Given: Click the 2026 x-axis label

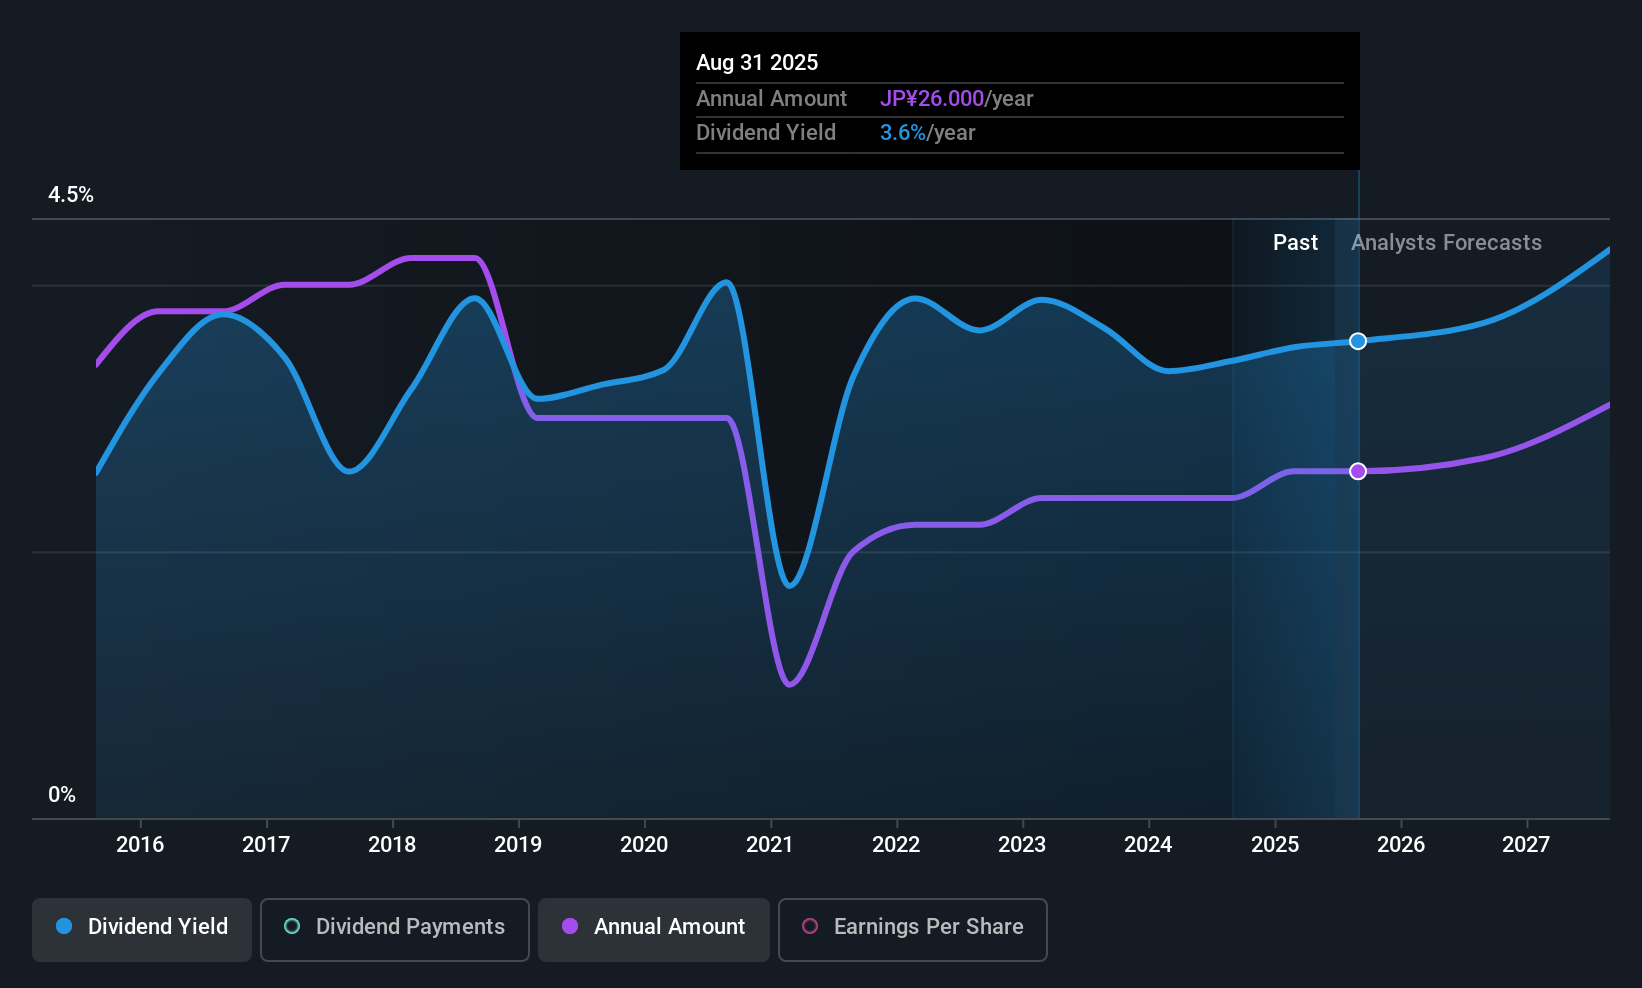Looking at the screenshot, I should click(1401, 844).
